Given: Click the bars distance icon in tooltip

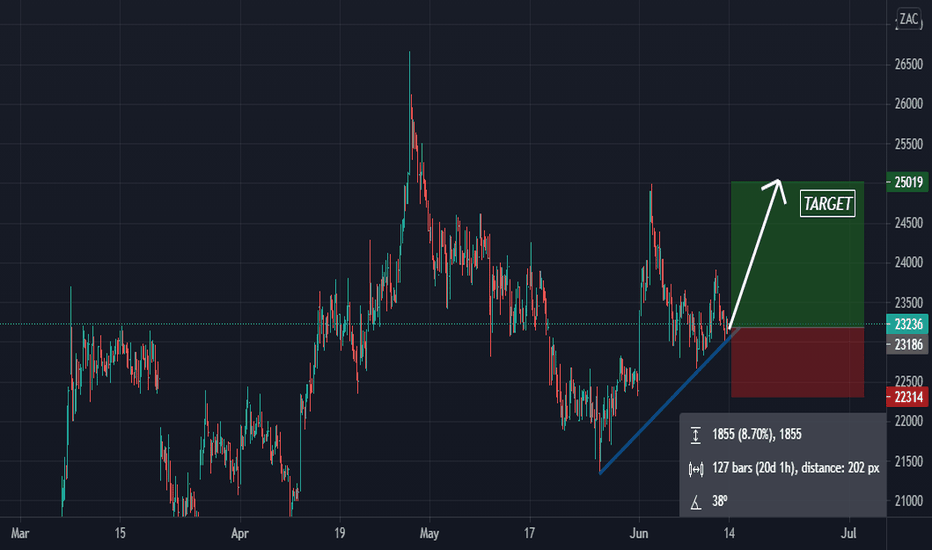Looking at the screenshot, I should 695,469.
